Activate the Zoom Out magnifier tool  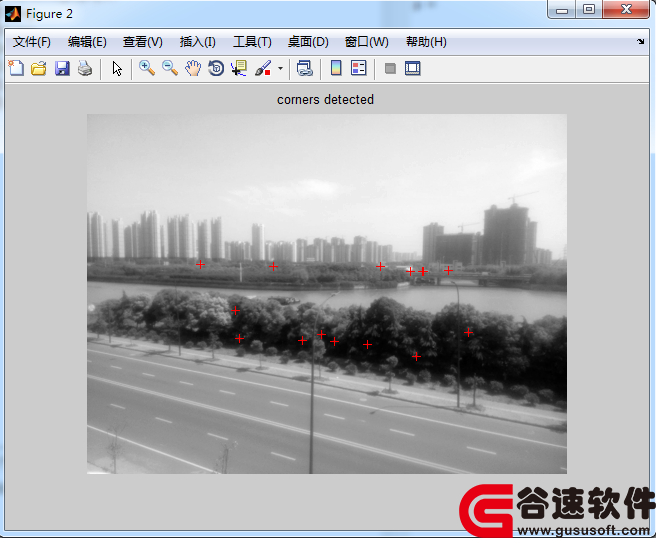(170, 68)
